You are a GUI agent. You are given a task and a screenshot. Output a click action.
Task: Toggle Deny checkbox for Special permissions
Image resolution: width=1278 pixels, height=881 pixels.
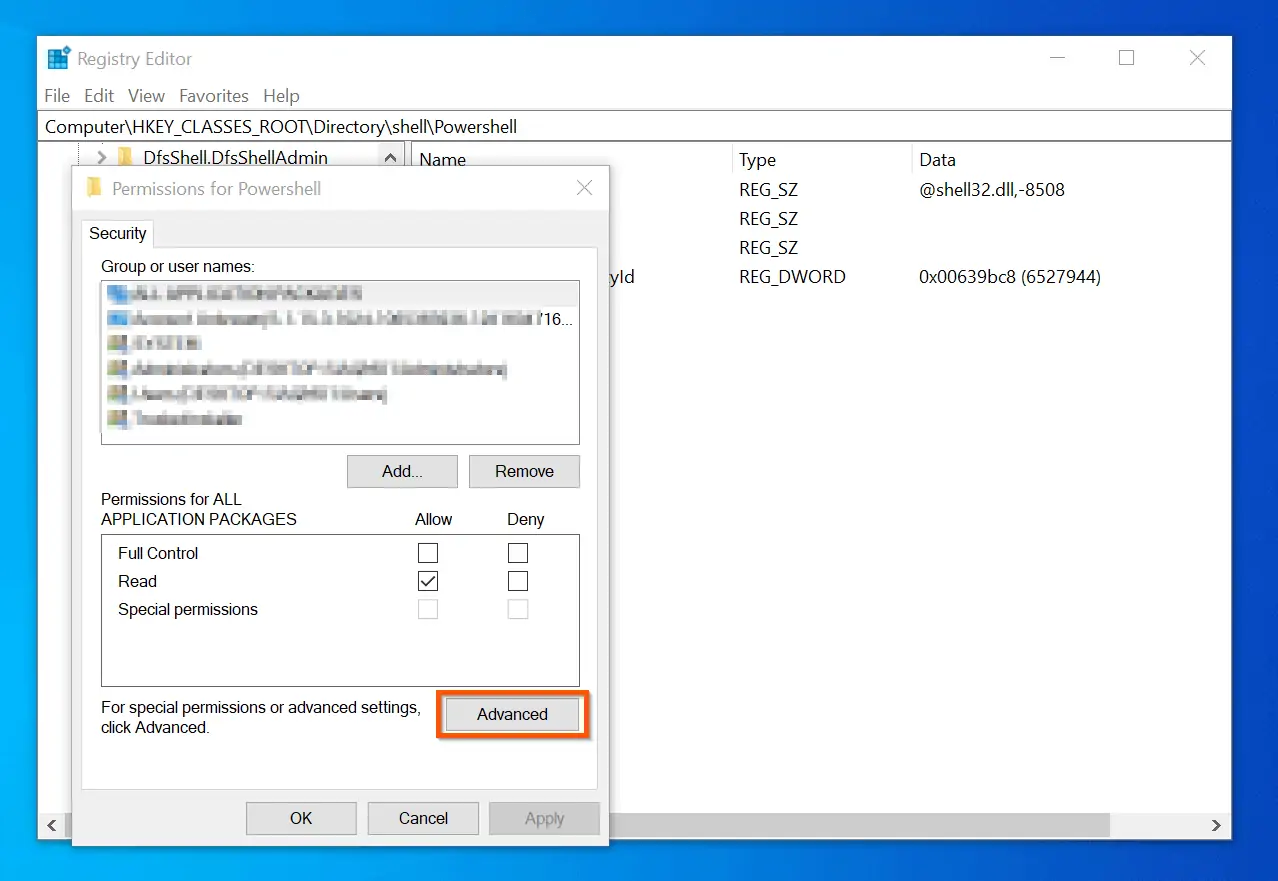point(518,609)
